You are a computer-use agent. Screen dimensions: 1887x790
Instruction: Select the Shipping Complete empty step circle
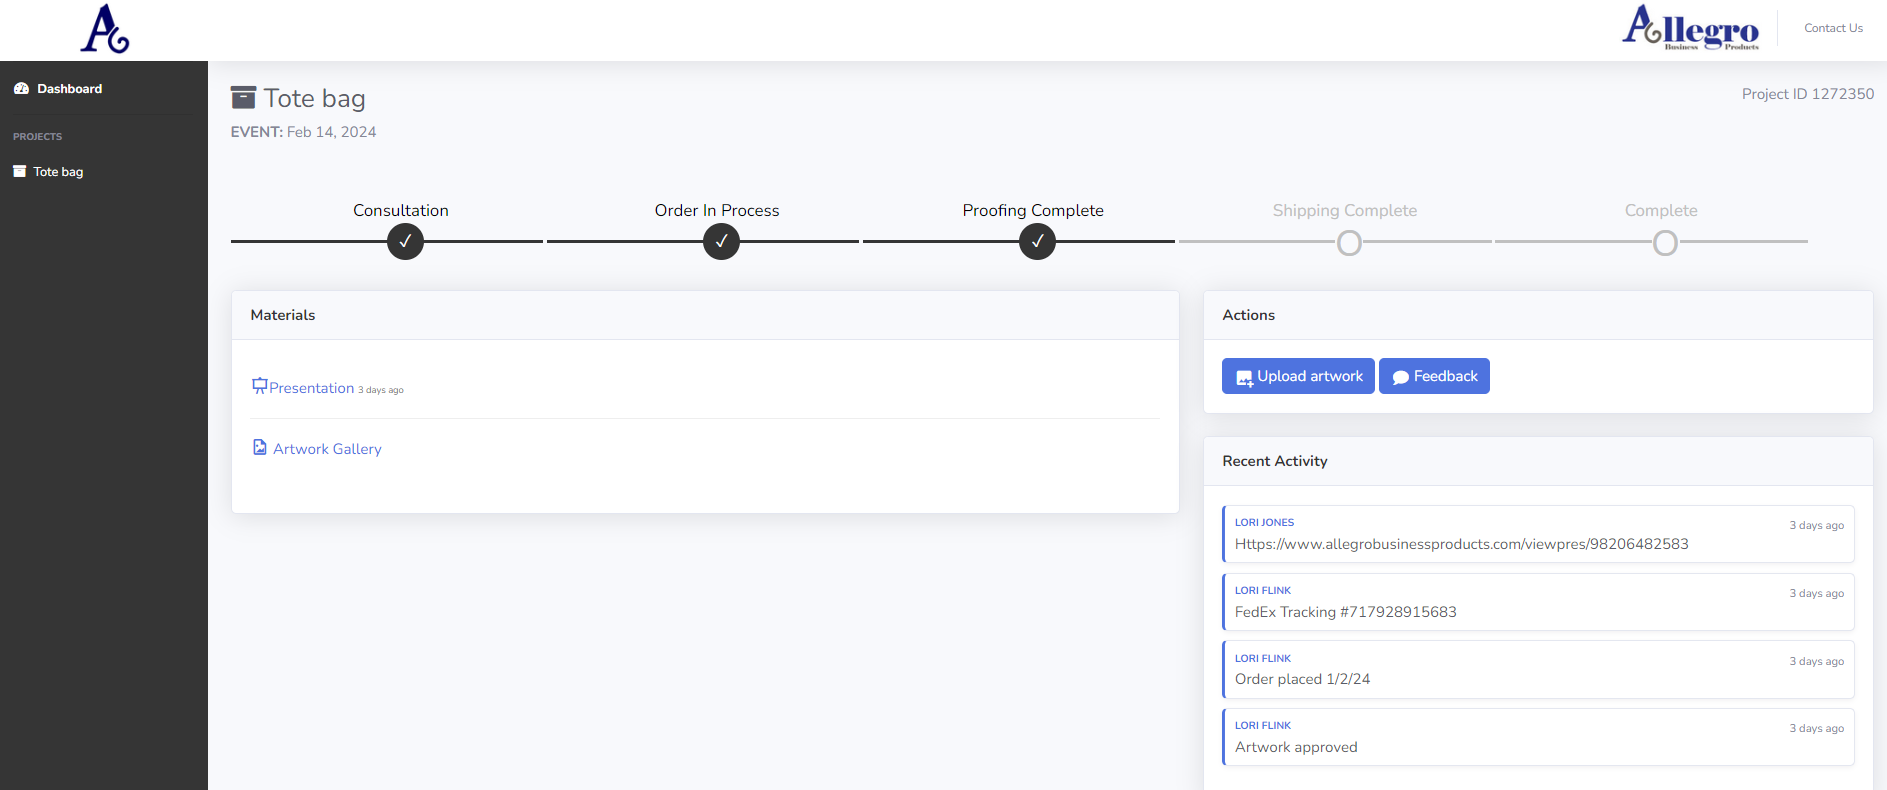tap(1349, 243)
